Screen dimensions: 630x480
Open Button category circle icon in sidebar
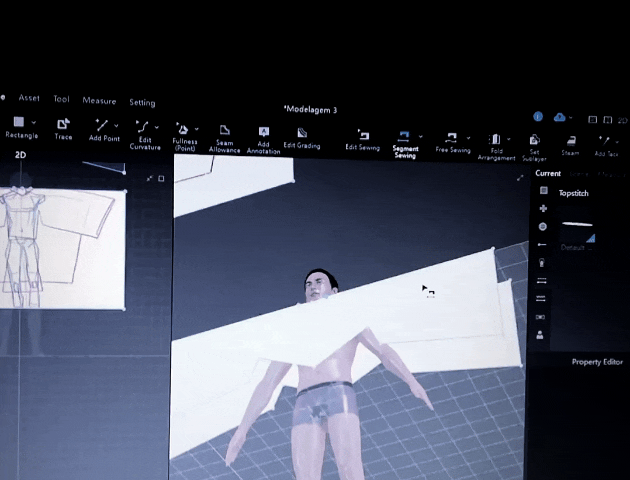[542, 227]
